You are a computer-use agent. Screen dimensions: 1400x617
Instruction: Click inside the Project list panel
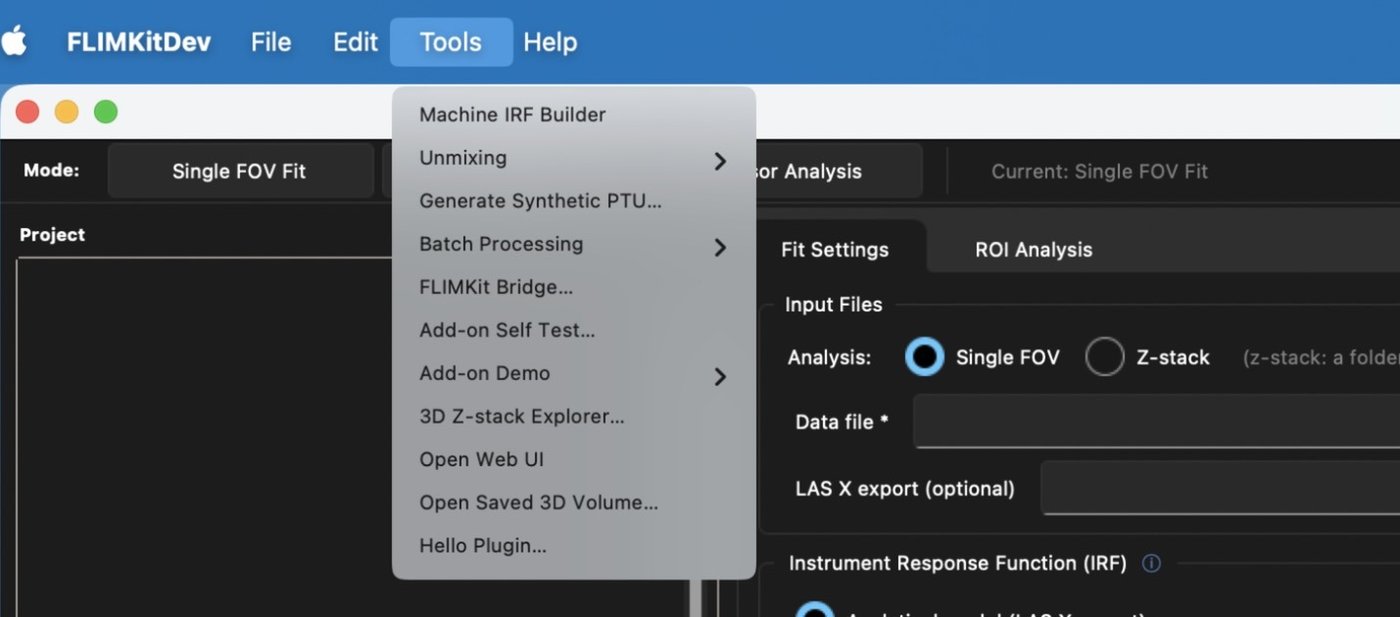tap(205, 437)
